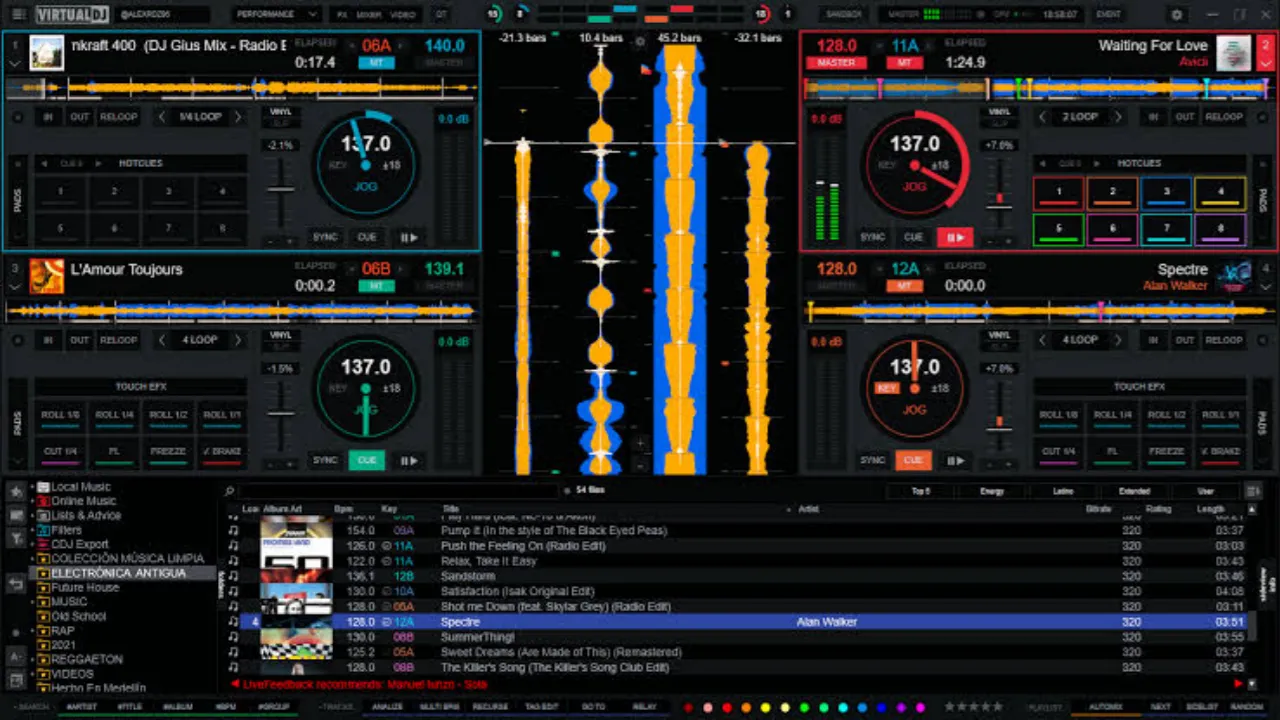
Task: Open HOTCUES pad mode menu on deck 2
Action: pyautogui.click(x=1140, y=163)
